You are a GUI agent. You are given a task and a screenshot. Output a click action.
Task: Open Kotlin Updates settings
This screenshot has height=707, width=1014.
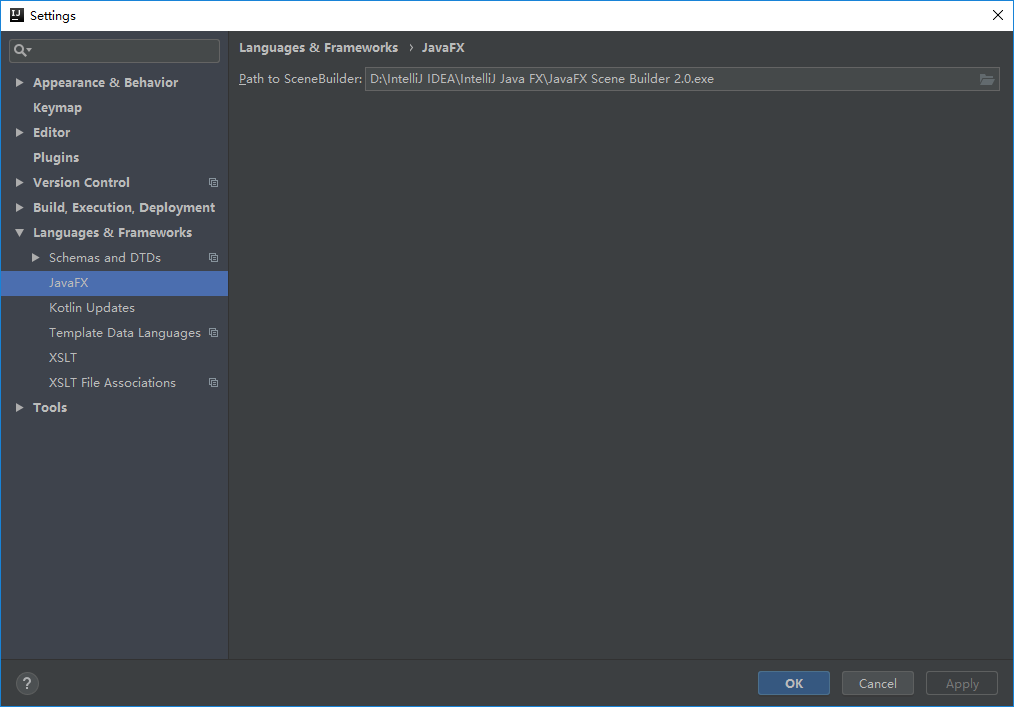[x=92, y=308]
